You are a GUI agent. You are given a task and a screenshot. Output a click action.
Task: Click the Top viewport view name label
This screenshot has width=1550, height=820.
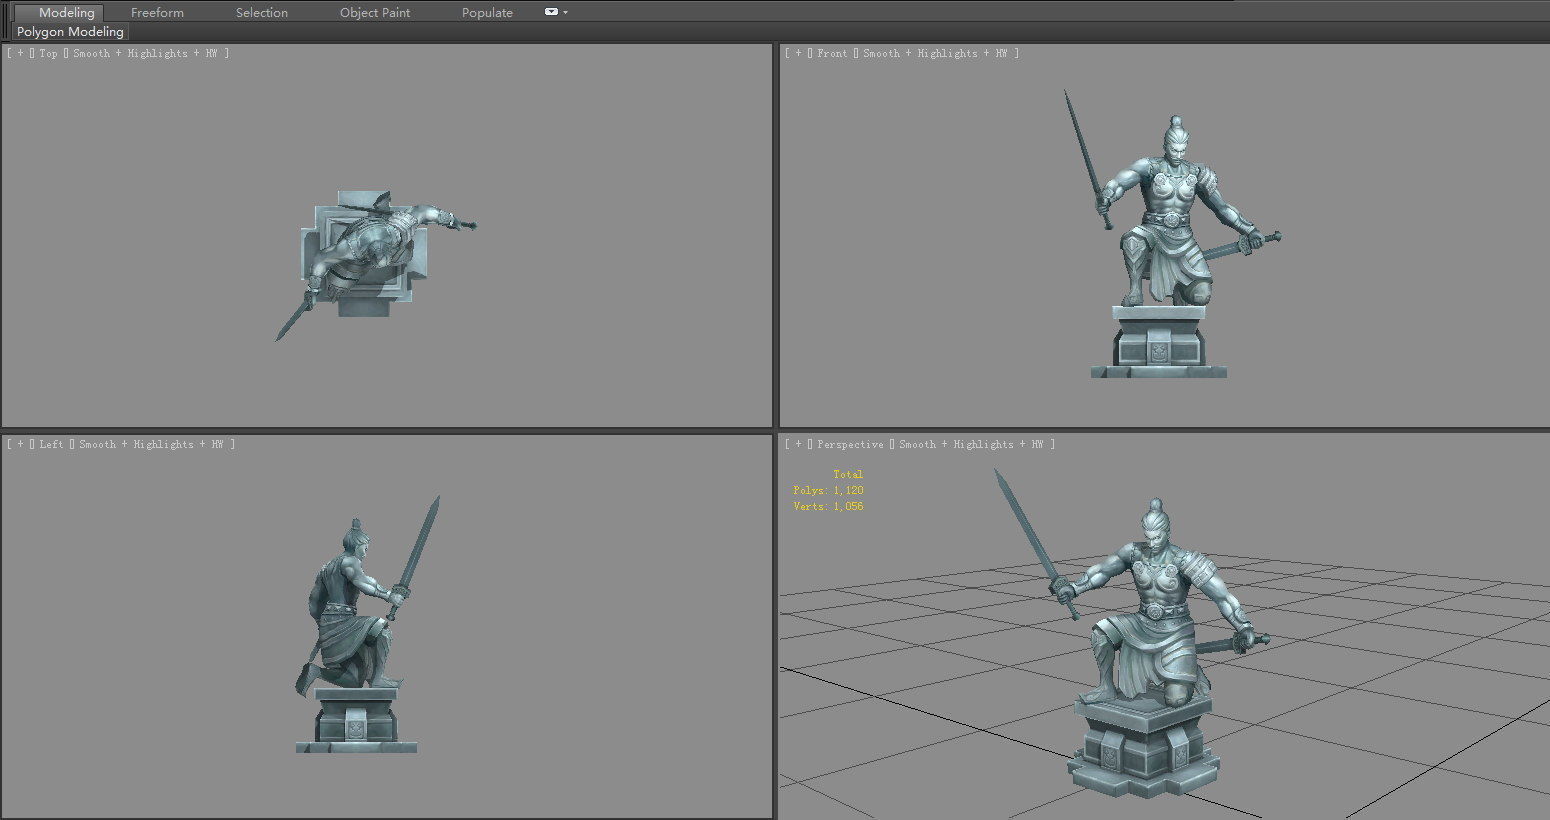pyautogui.click(x=48, y=53)
